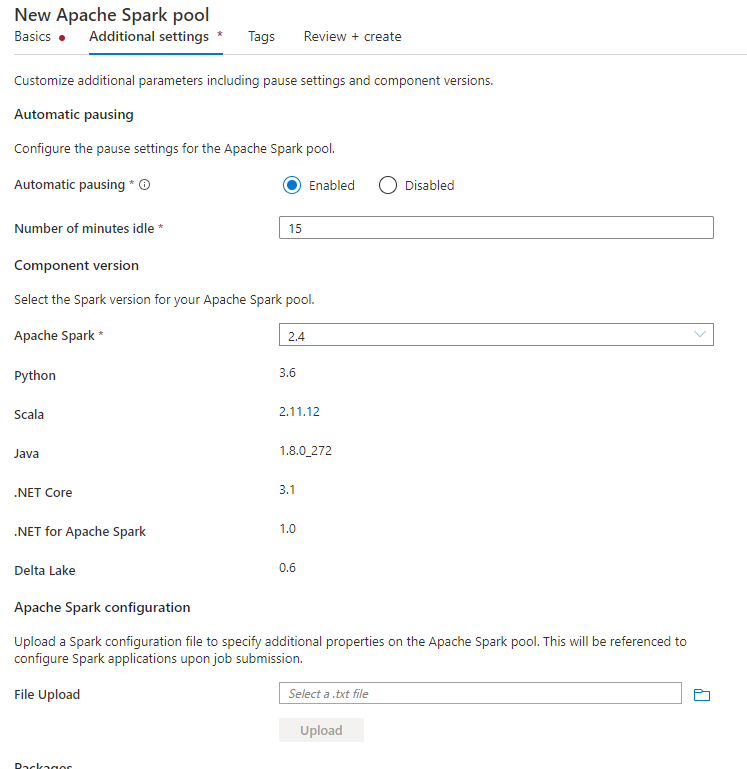Click the Scala version 2.11.12 text
Viewport: 747px width, 769px height.
point(299,411)
